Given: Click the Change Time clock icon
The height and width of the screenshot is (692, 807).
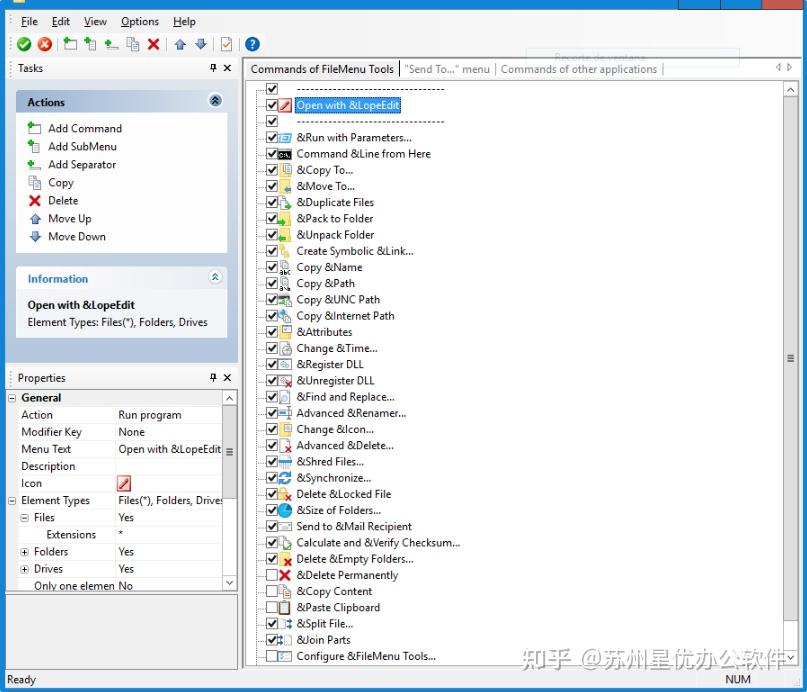Looking at the screenshot, I should click(x=285, y=348).
